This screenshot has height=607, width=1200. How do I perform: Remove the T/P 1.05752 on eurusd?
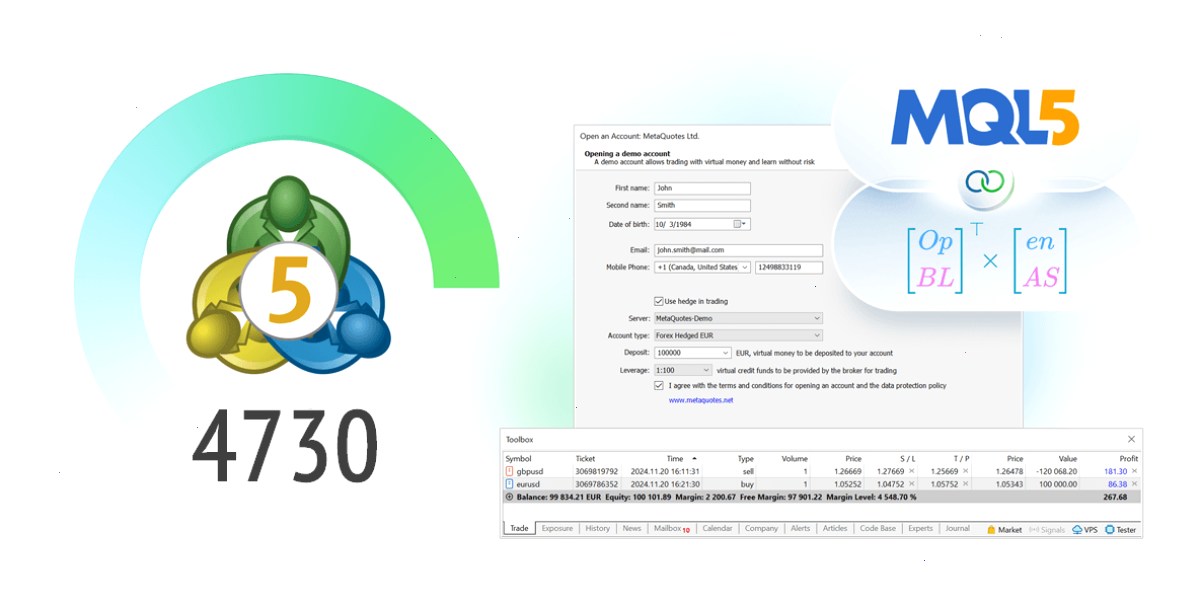tap(965, 484)
